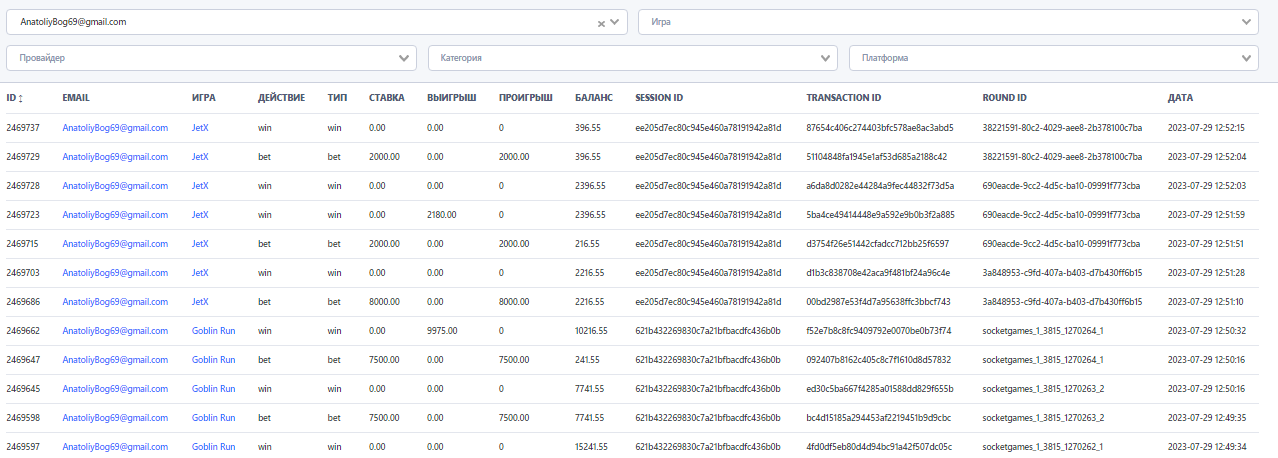Select ID cell 2469715
The height and width of the screenshot is (458, 1278).
pyautogui.click(x=23, y=244)
